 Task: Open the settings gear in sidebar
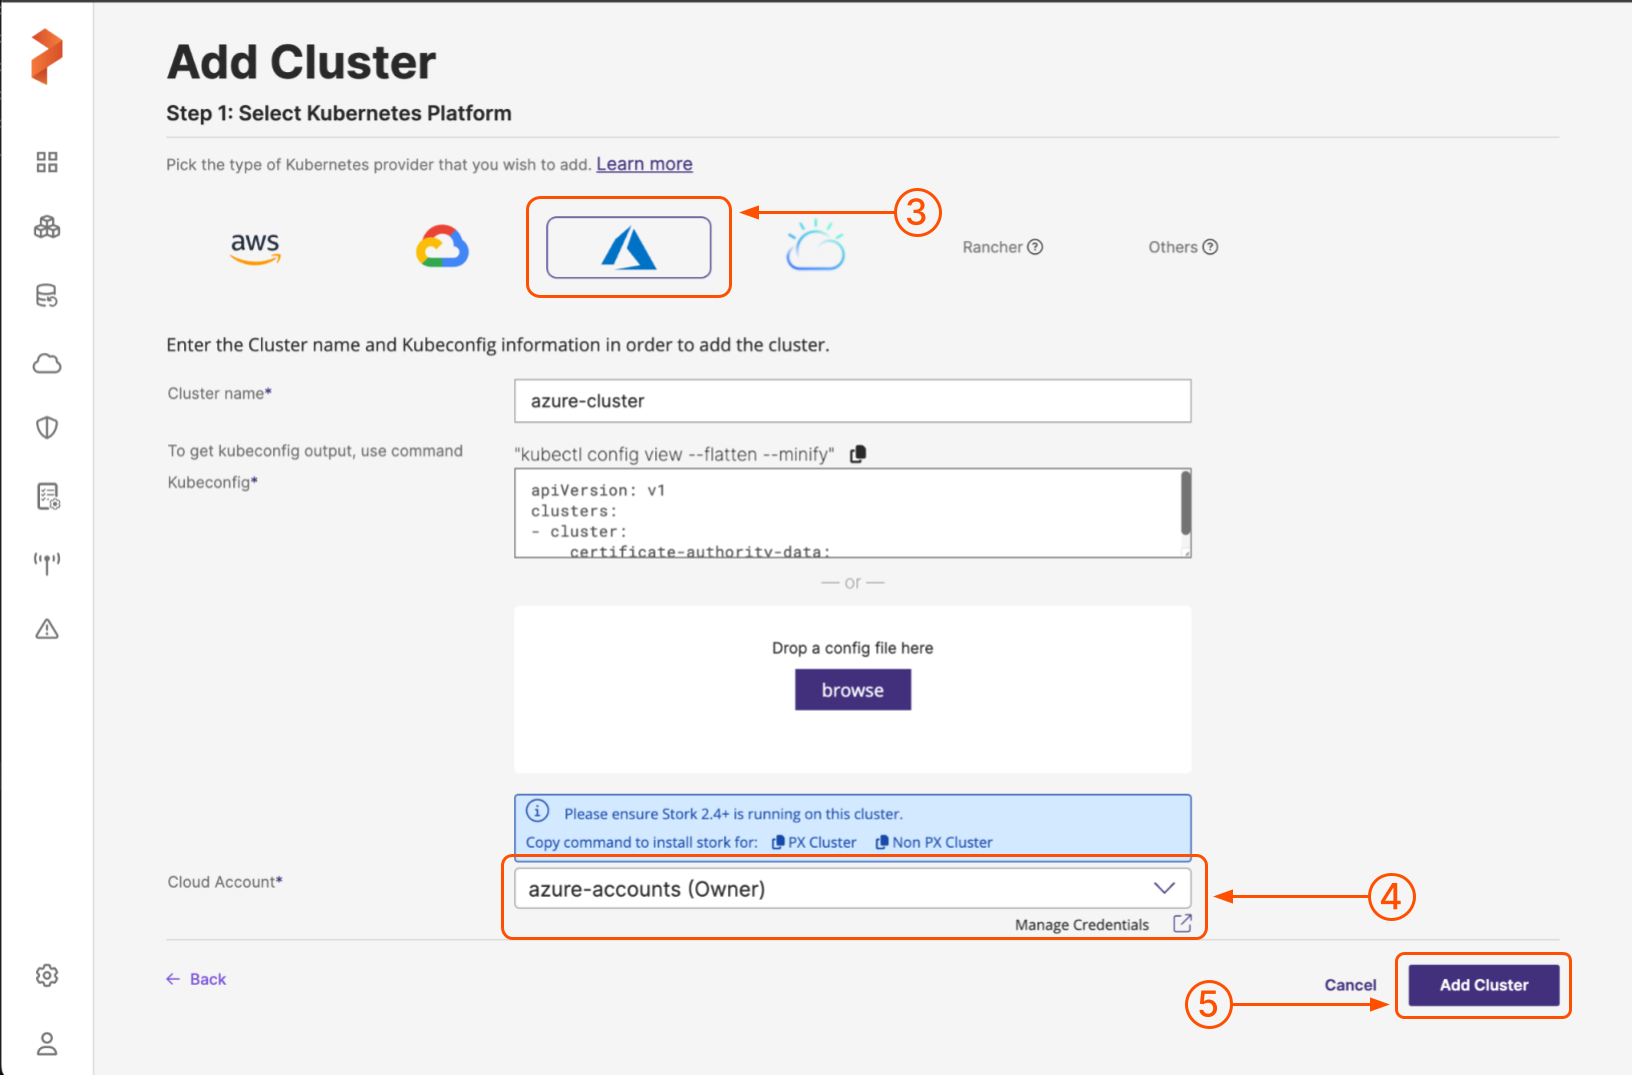(x=47, y=975)
